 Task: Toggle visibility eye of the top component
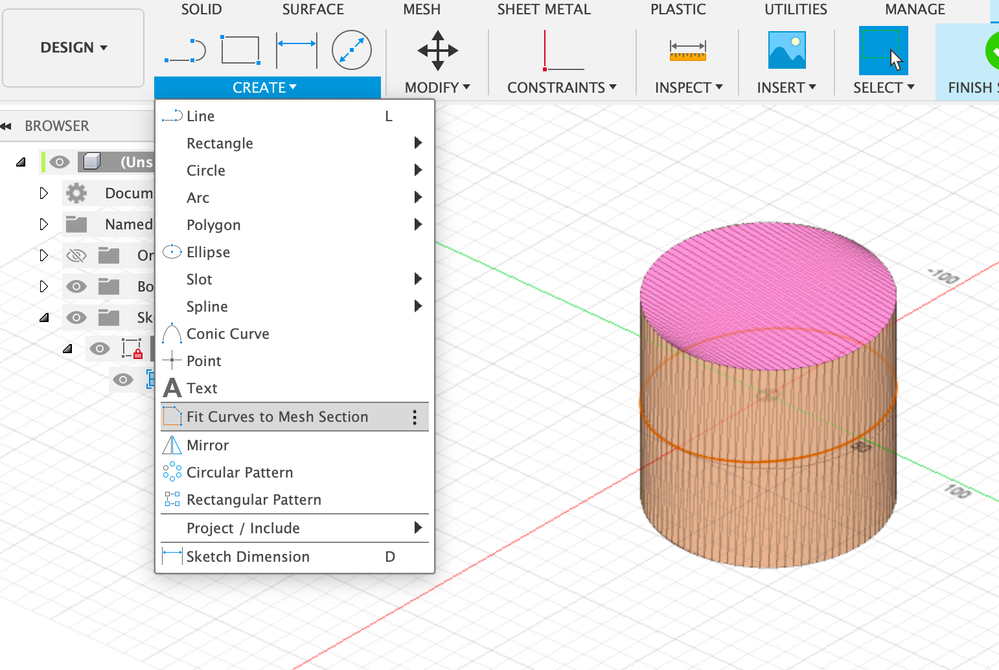coord(59,162)
